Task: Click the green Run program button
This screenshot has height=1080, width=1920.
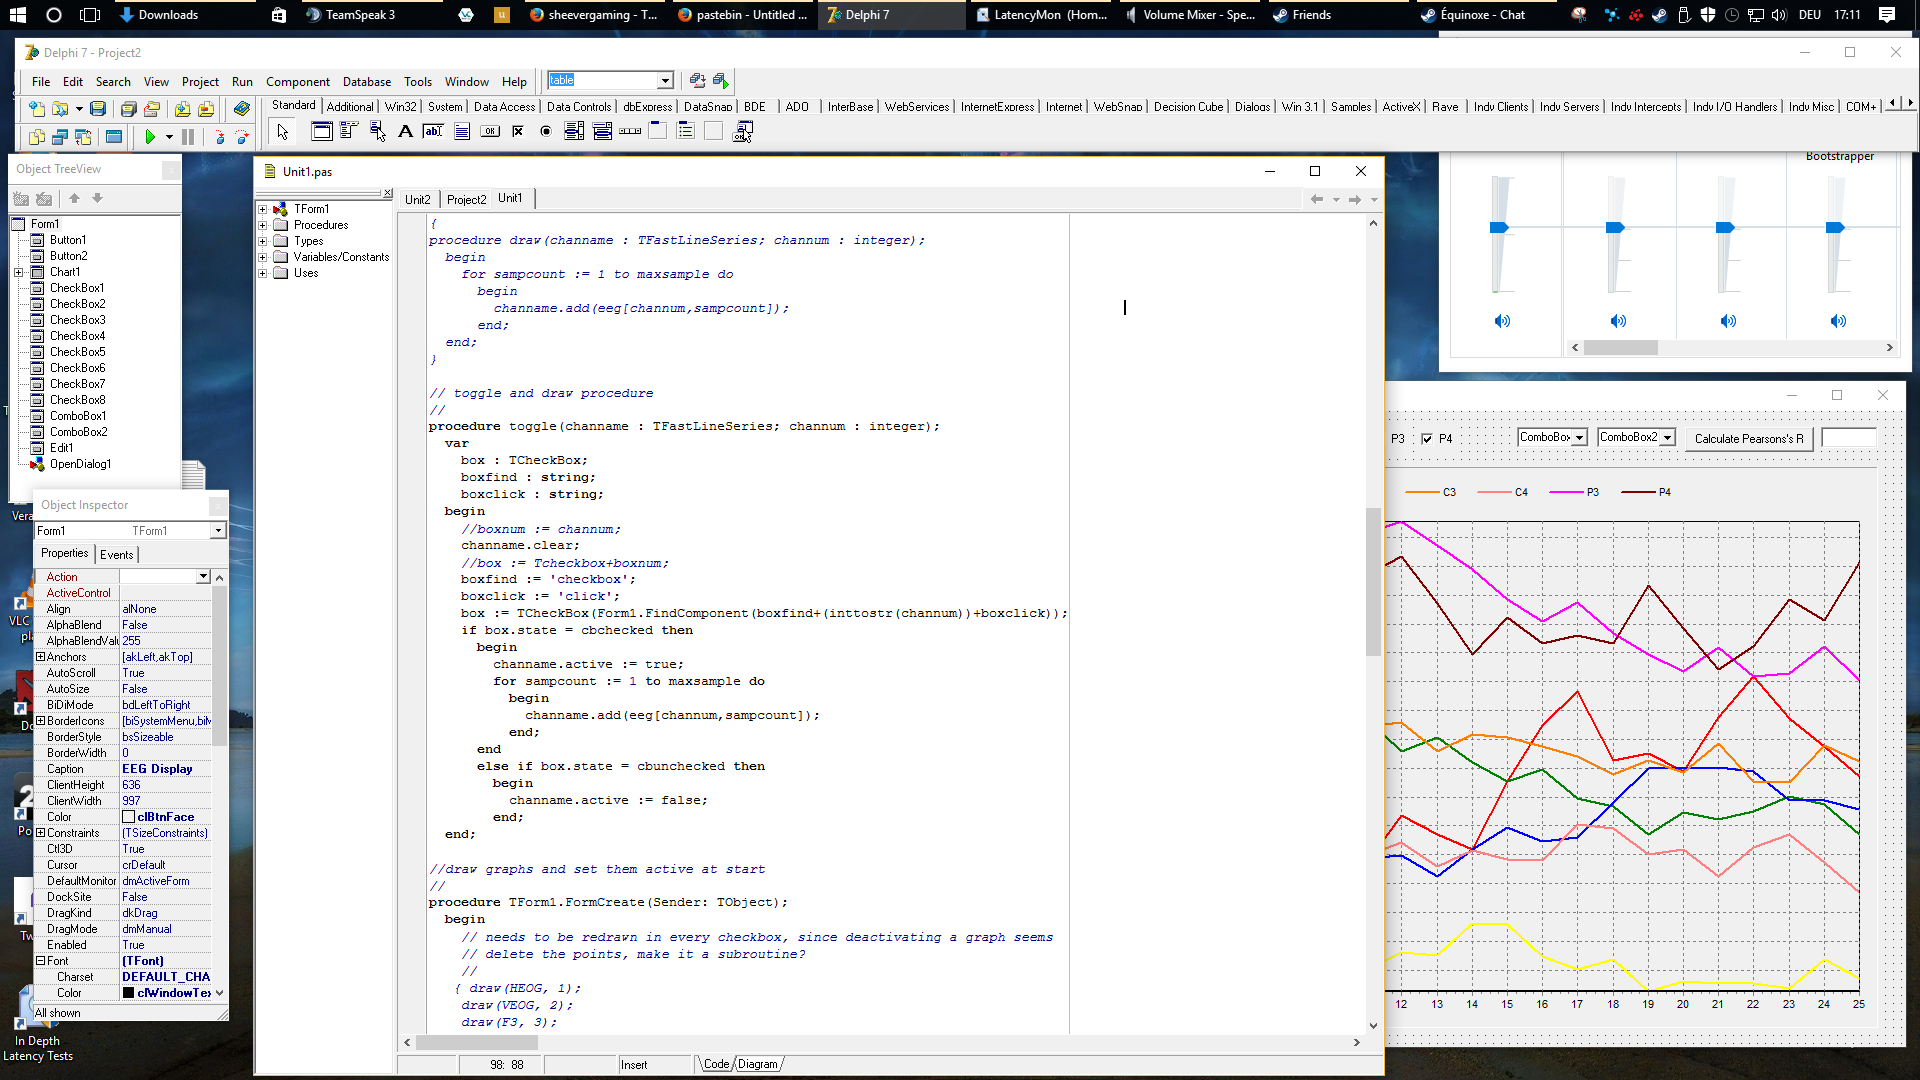Action: click(150, 137)
